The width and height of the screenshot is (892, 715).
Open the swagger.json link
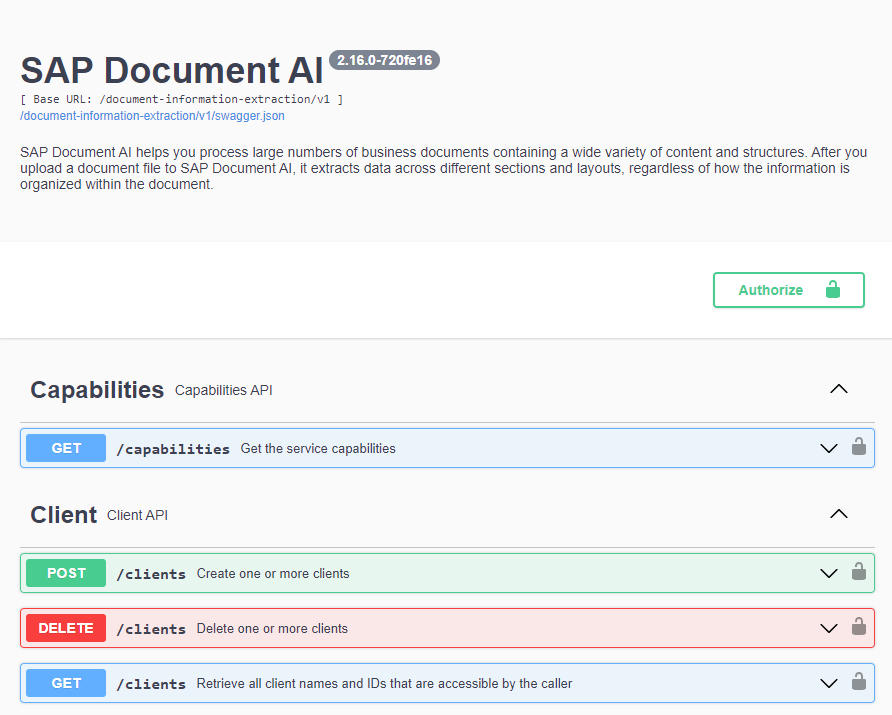(x=152, y=116)
